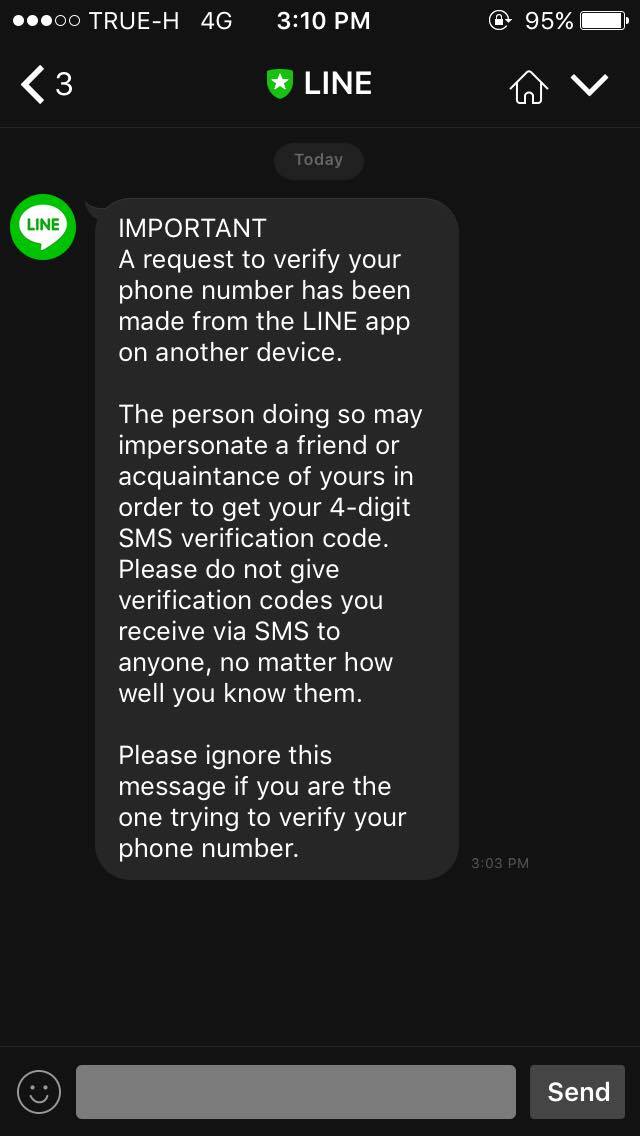Tap the 3:03 PM message timestamp

500,864
